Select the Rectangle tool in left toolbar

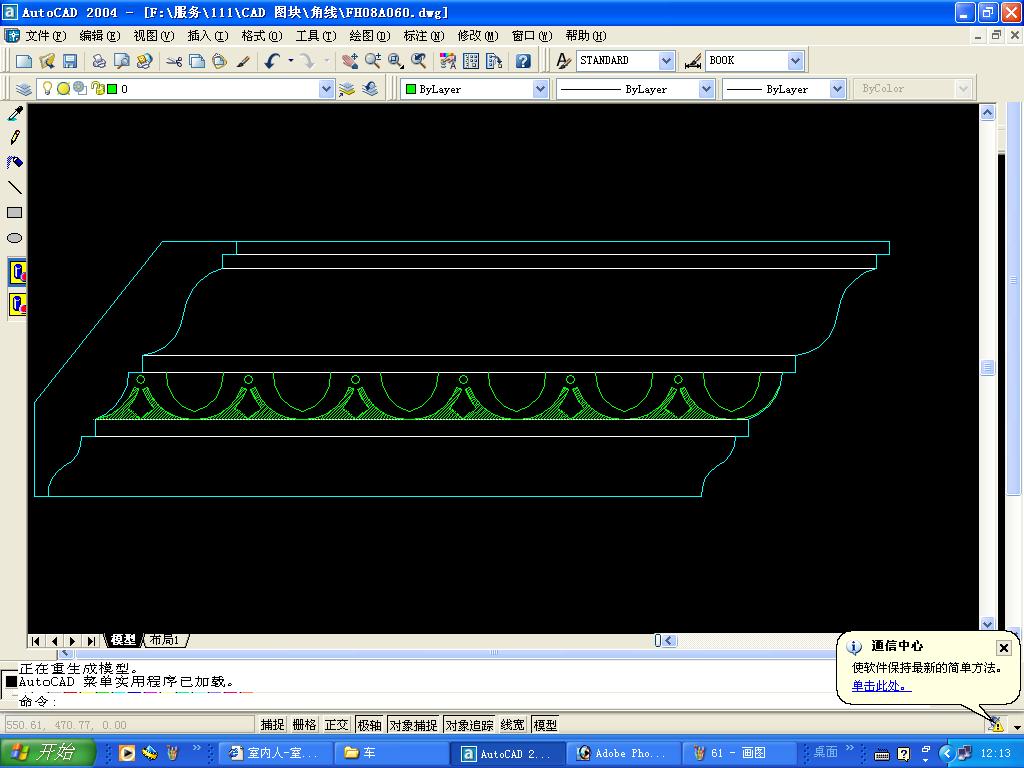point(15,213)
